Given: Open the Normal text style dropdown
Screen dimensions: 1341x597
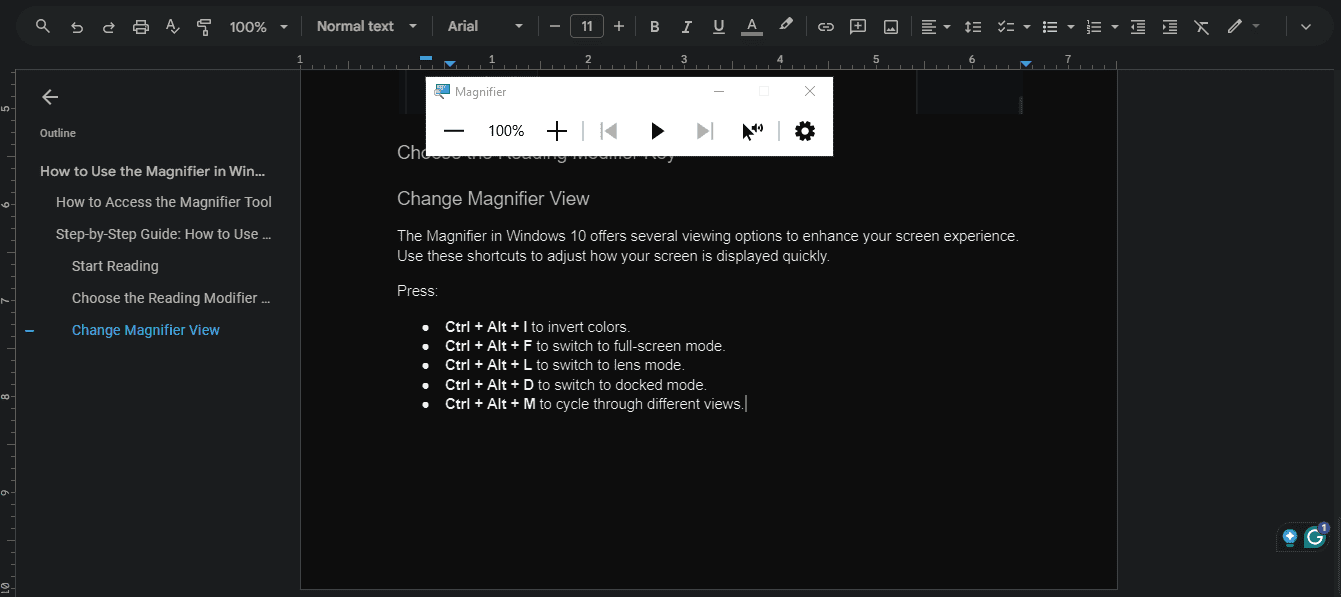Looking at the screenshot, I should point(366,27).
